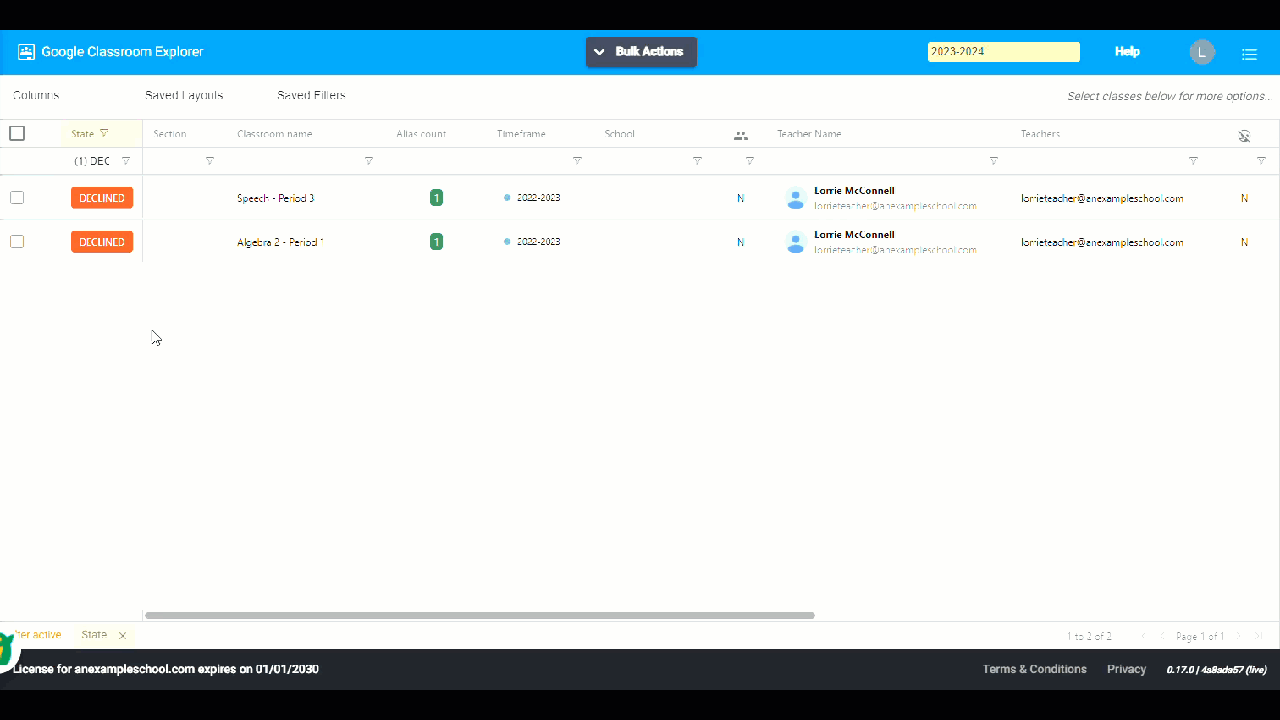Remove the State filter chip with X
This screenshot has width=1280, height=720.
pyautogui.click(x=122, y=635)
